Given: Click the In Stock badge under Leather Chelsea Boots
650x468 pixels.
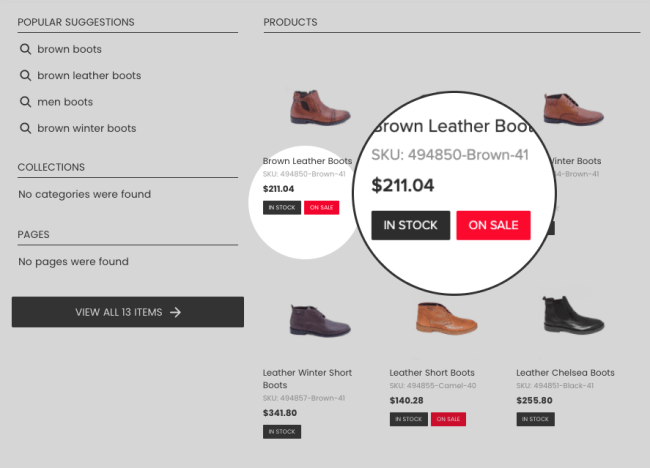Looking at the screenshot, I should coord(535,419).
